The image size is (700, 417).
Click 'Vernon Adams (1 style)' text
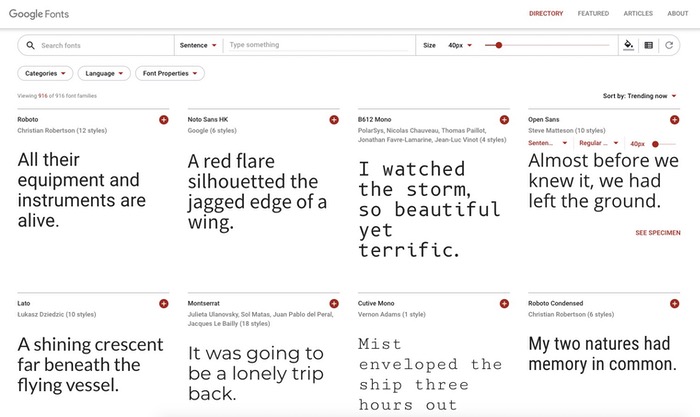point(392,314)
